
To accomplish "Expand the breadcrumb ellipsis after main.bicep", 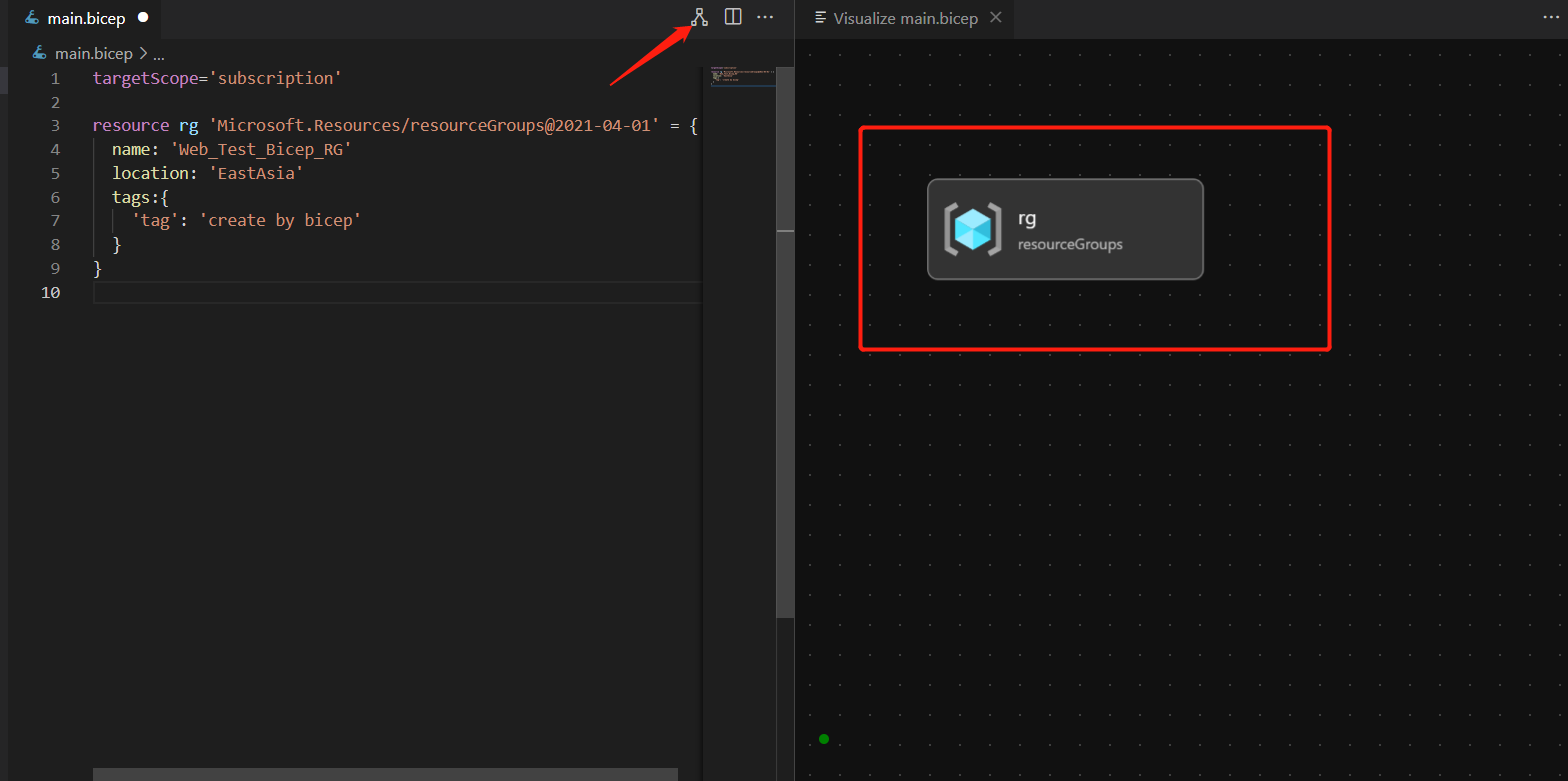I will (158, 54).
